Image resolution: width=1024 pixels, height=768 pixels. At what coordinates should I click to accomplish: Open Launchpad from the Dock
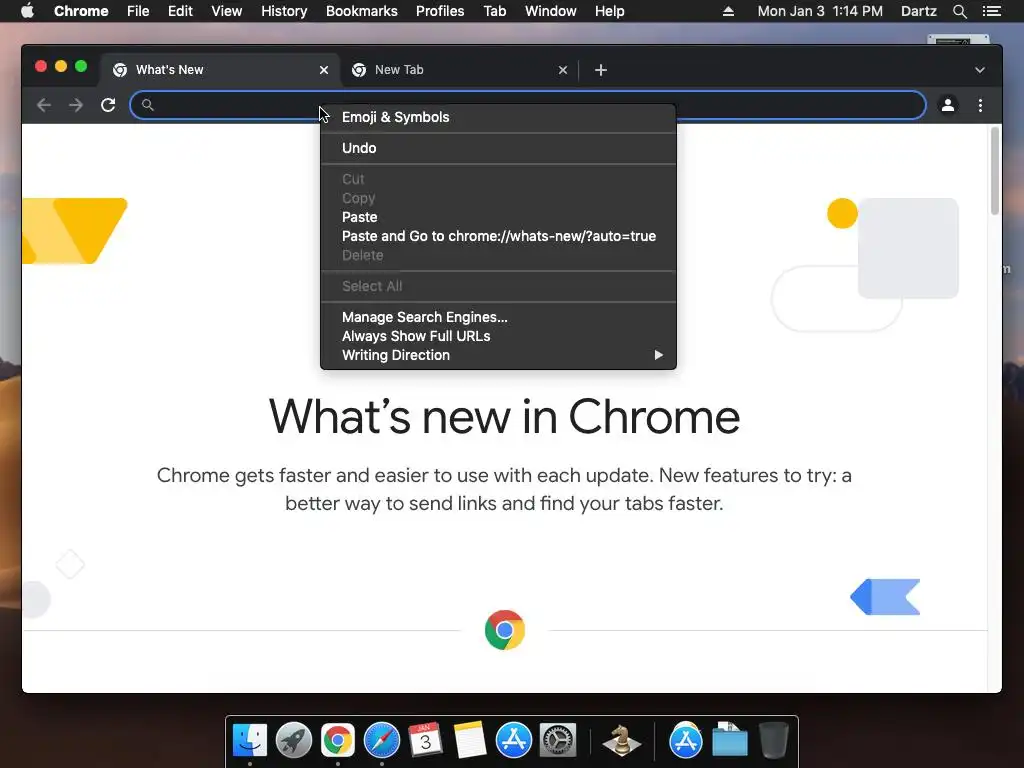(294, 740)
